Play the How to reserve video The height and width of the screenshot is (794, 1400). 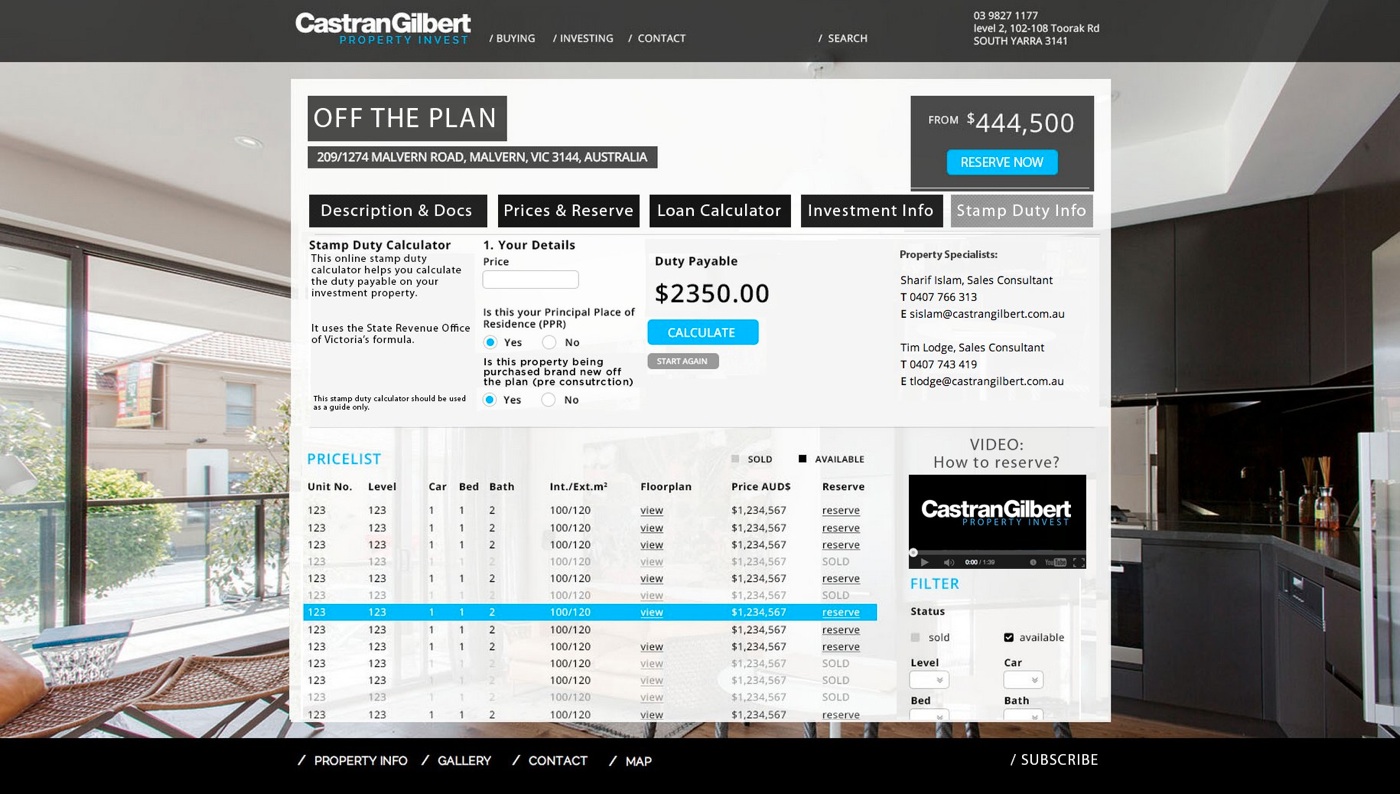point(924,562)
